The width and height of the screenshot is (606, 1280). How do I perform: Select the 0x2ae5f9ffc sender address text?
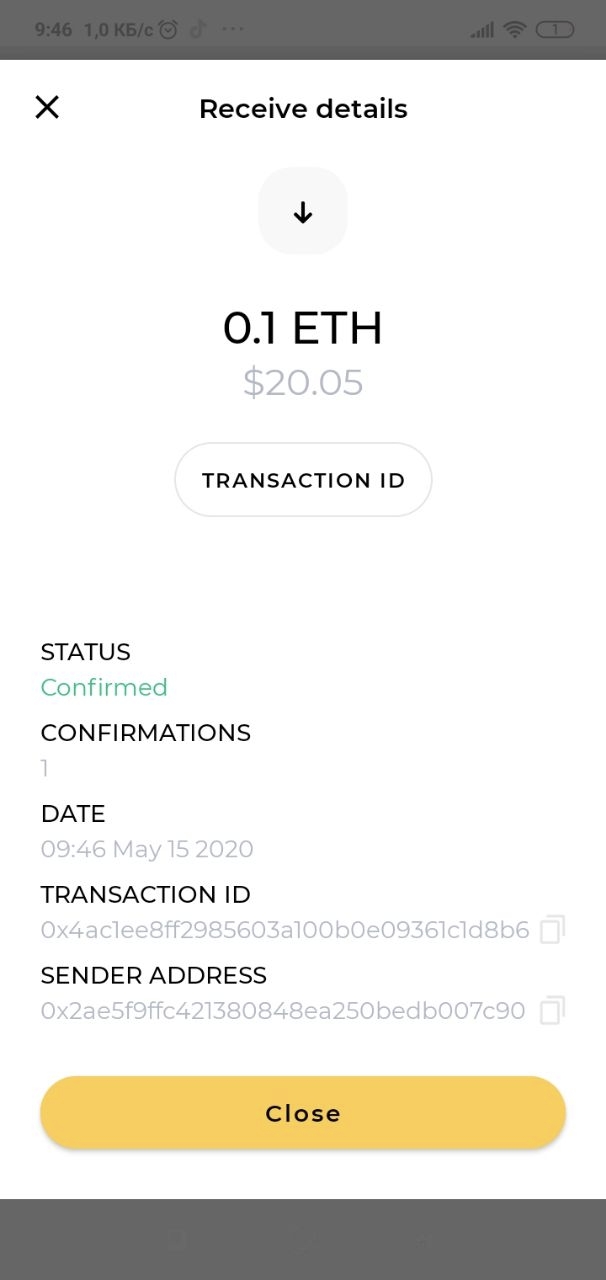coord(283,1011)
